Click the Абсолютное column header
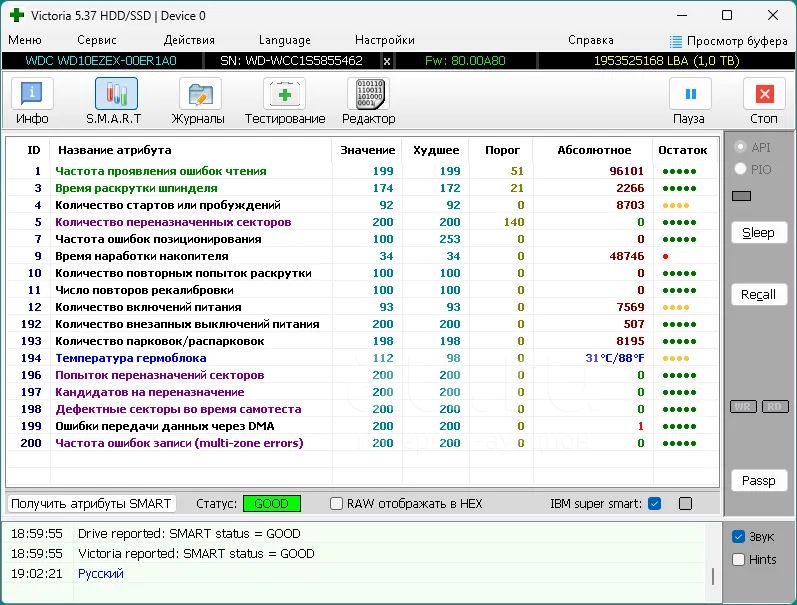The width and height of the screenshot is (797, 605). click(594, 150)
